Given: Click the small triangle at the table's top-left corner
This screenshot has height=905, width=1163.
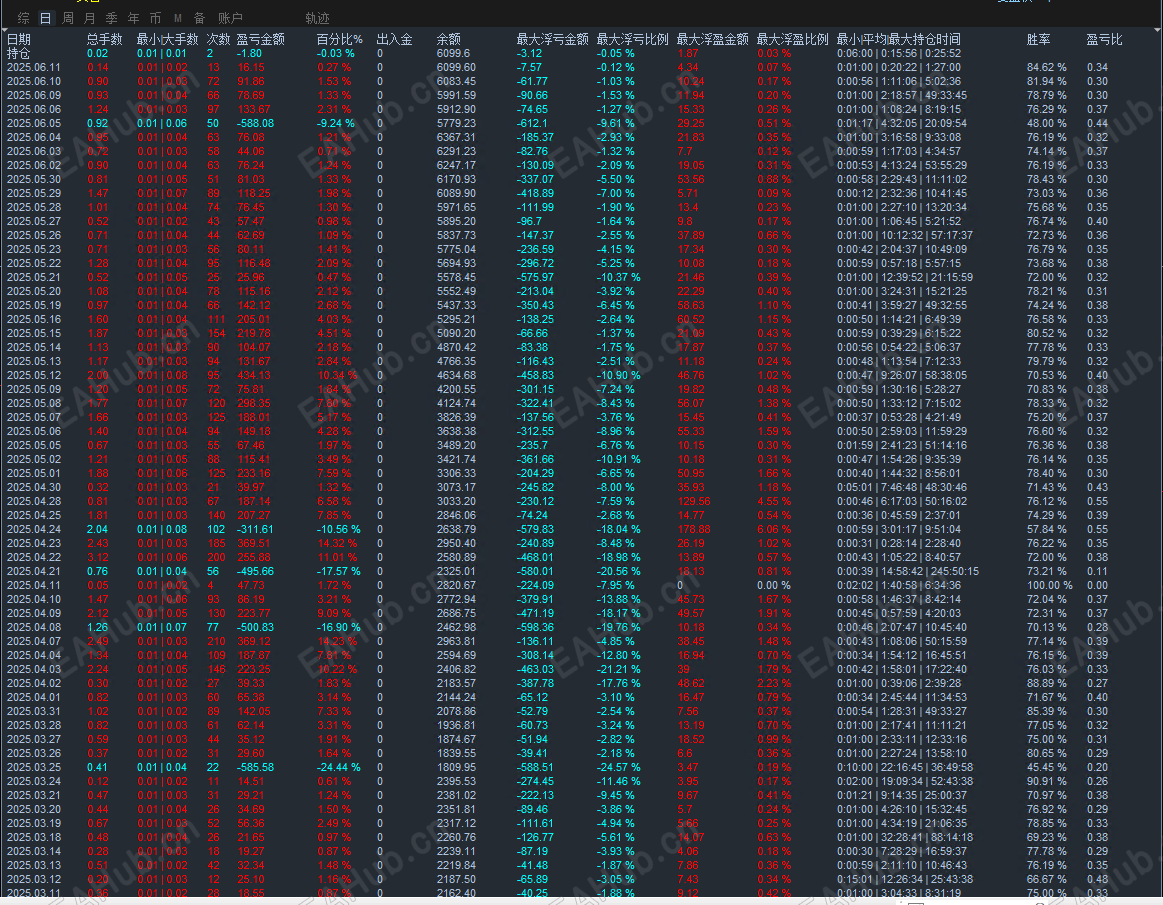Looking at the screenshot, I should pyautogui.click(x=4, y=30).
